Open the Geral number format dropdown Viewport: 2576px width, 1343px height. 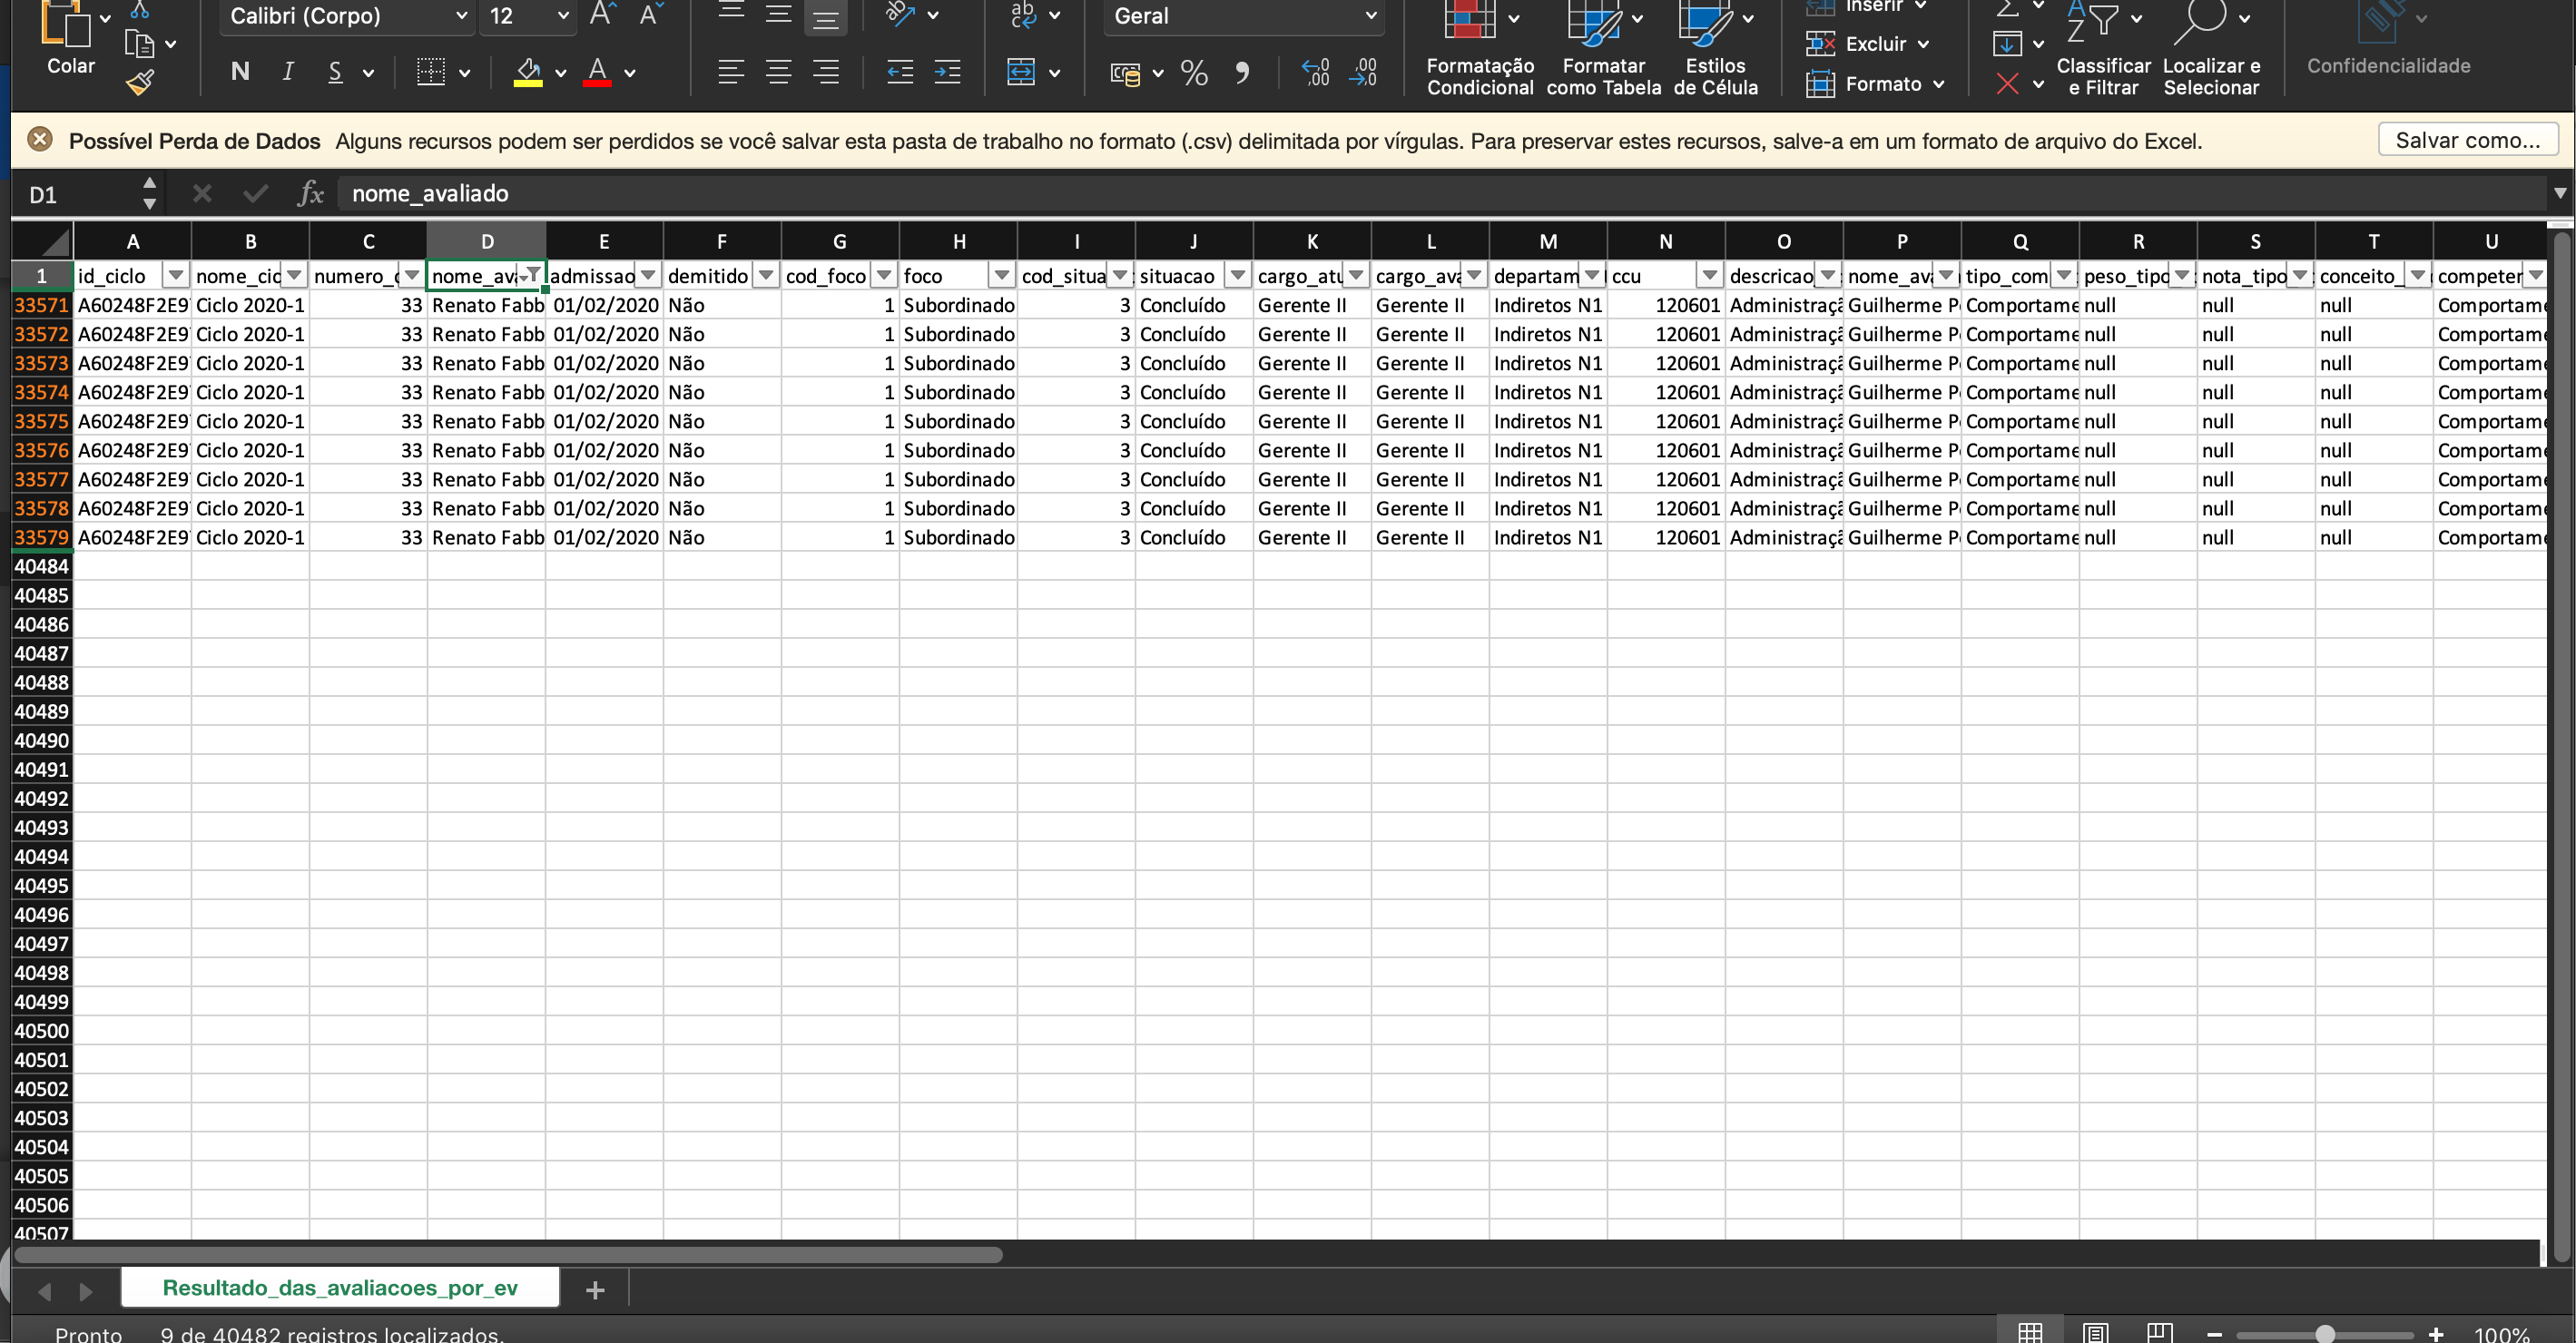click(x=1370, y=16)
